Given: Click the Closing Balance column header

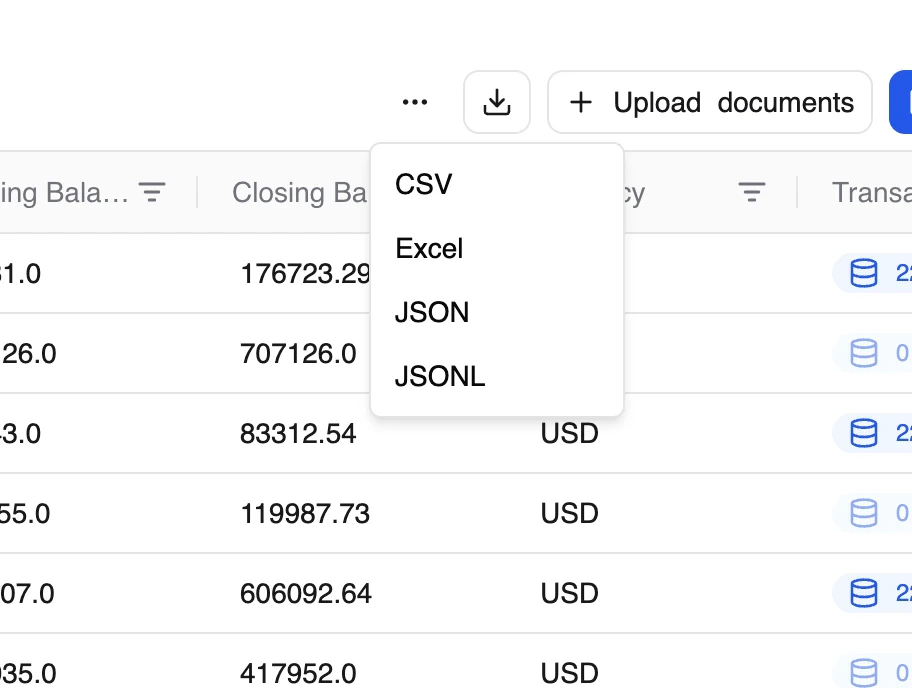Looking at the screenshot, I should point(300,192).
